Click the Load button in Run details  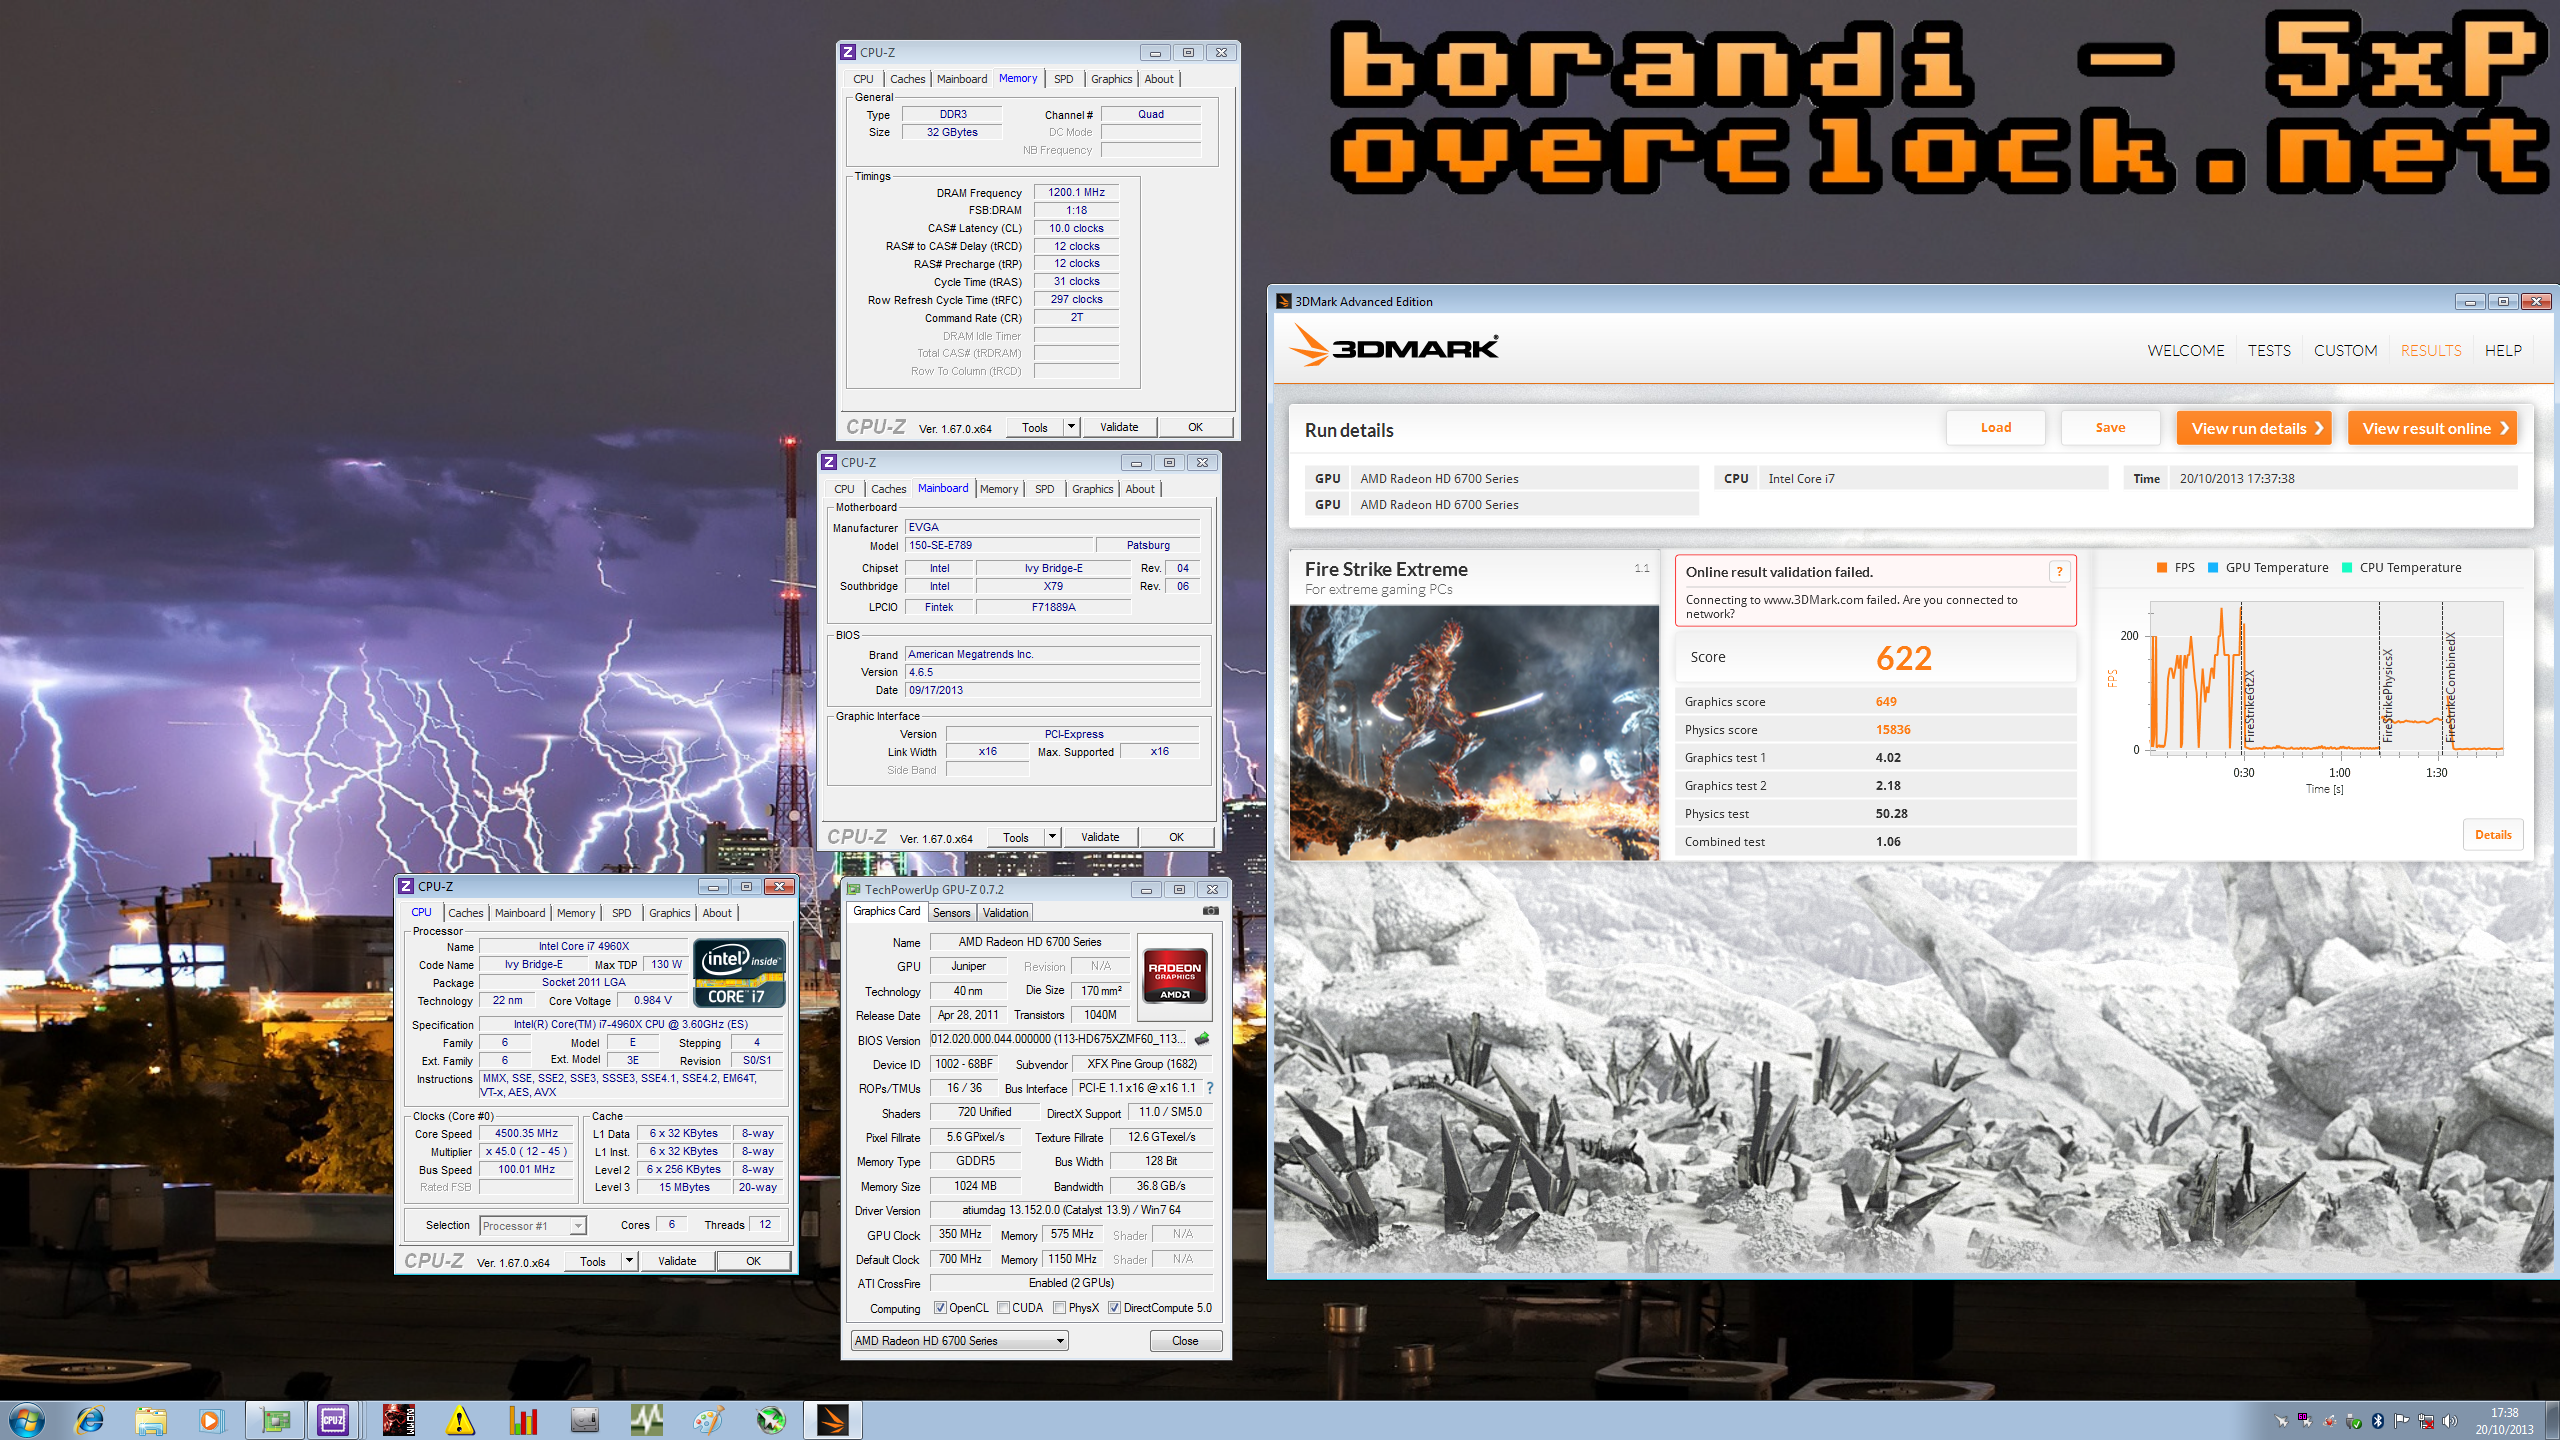1995,428
